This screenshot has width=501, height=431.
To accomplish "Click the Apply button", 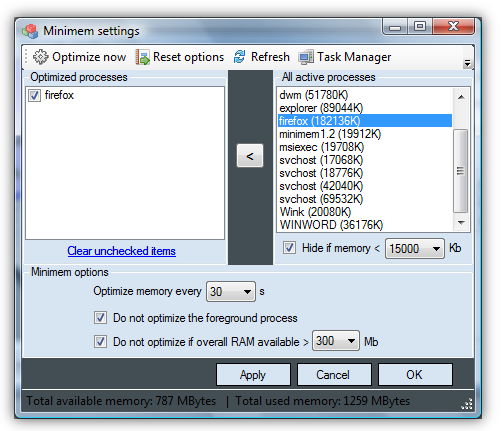I will tap(253, 375).
